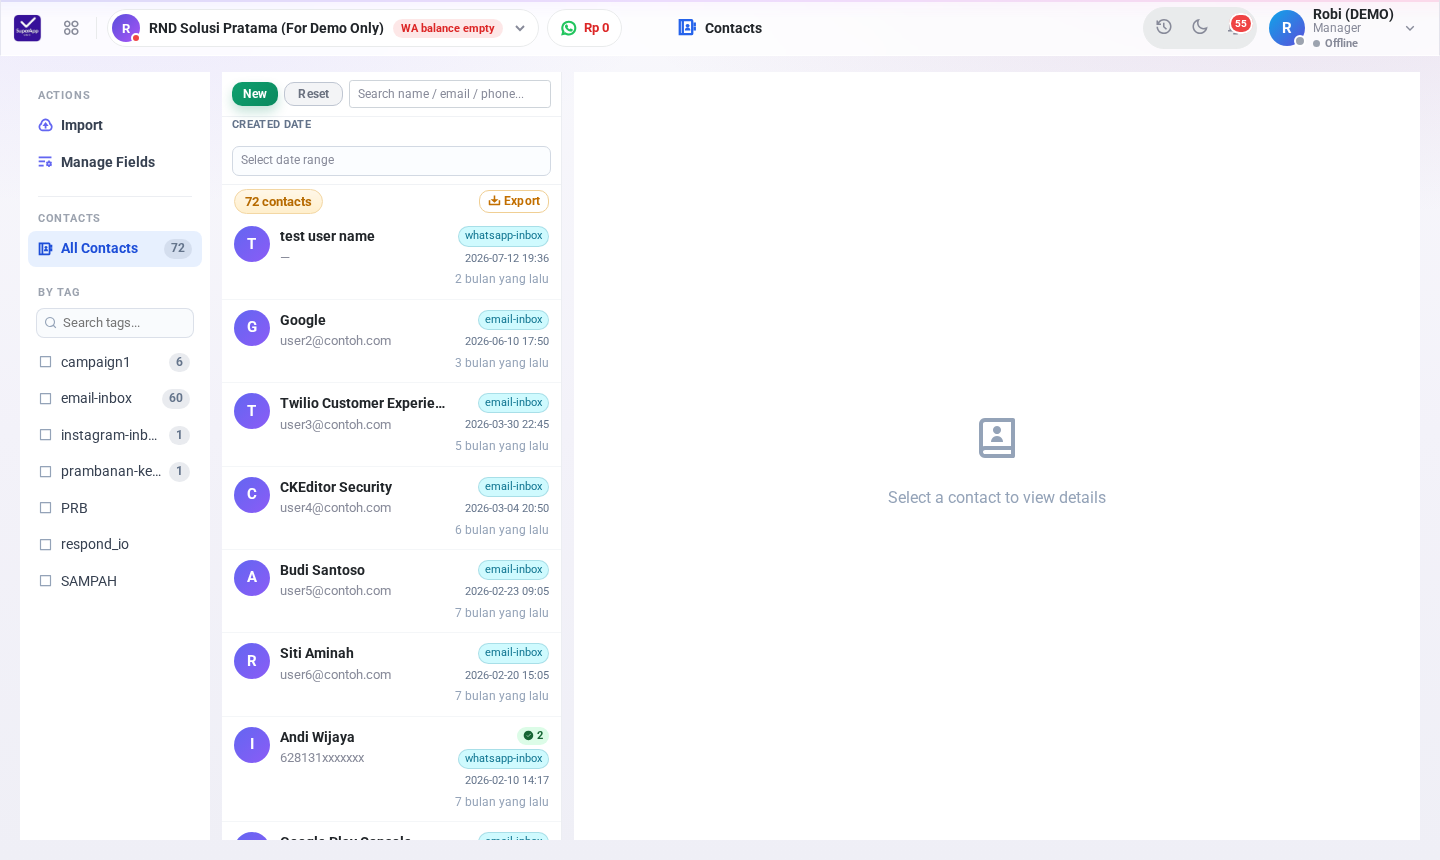Click the green New button
Viewport: 1440px width, 860px height.
pos(255,94)
